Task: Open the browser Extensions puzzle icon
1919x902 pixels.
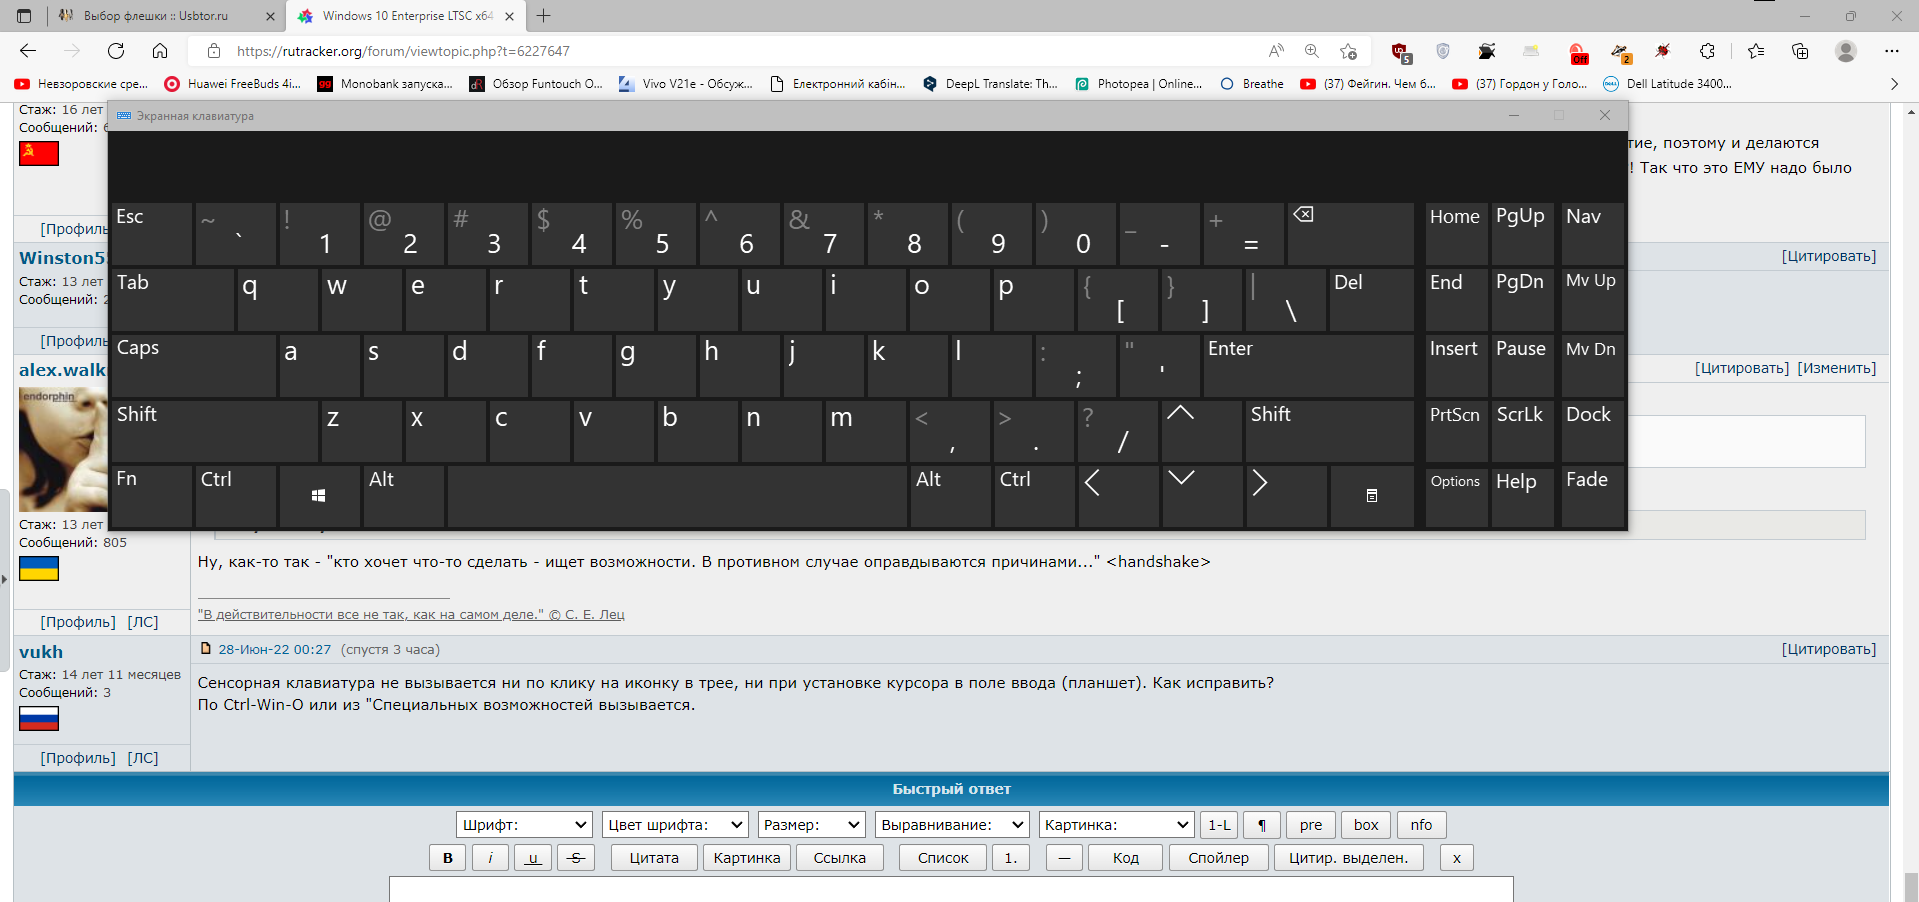Action: (x=1707, y=51)
